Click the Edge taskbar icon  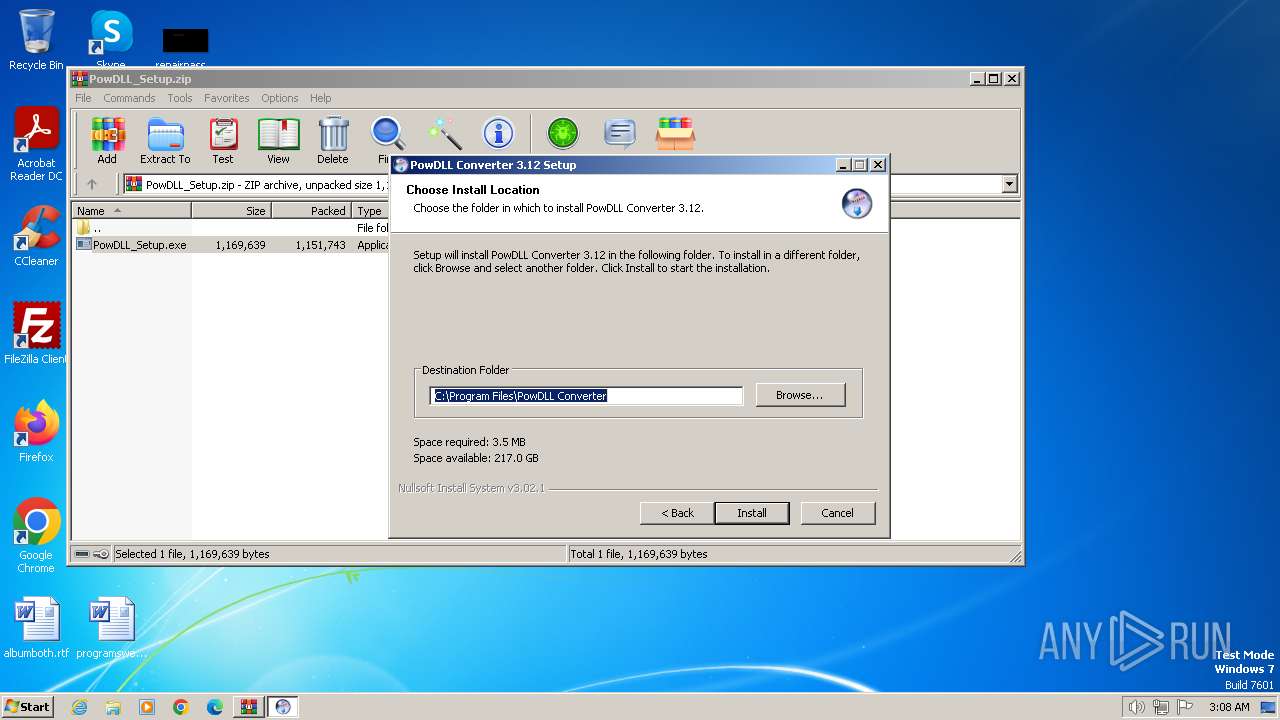215,707
